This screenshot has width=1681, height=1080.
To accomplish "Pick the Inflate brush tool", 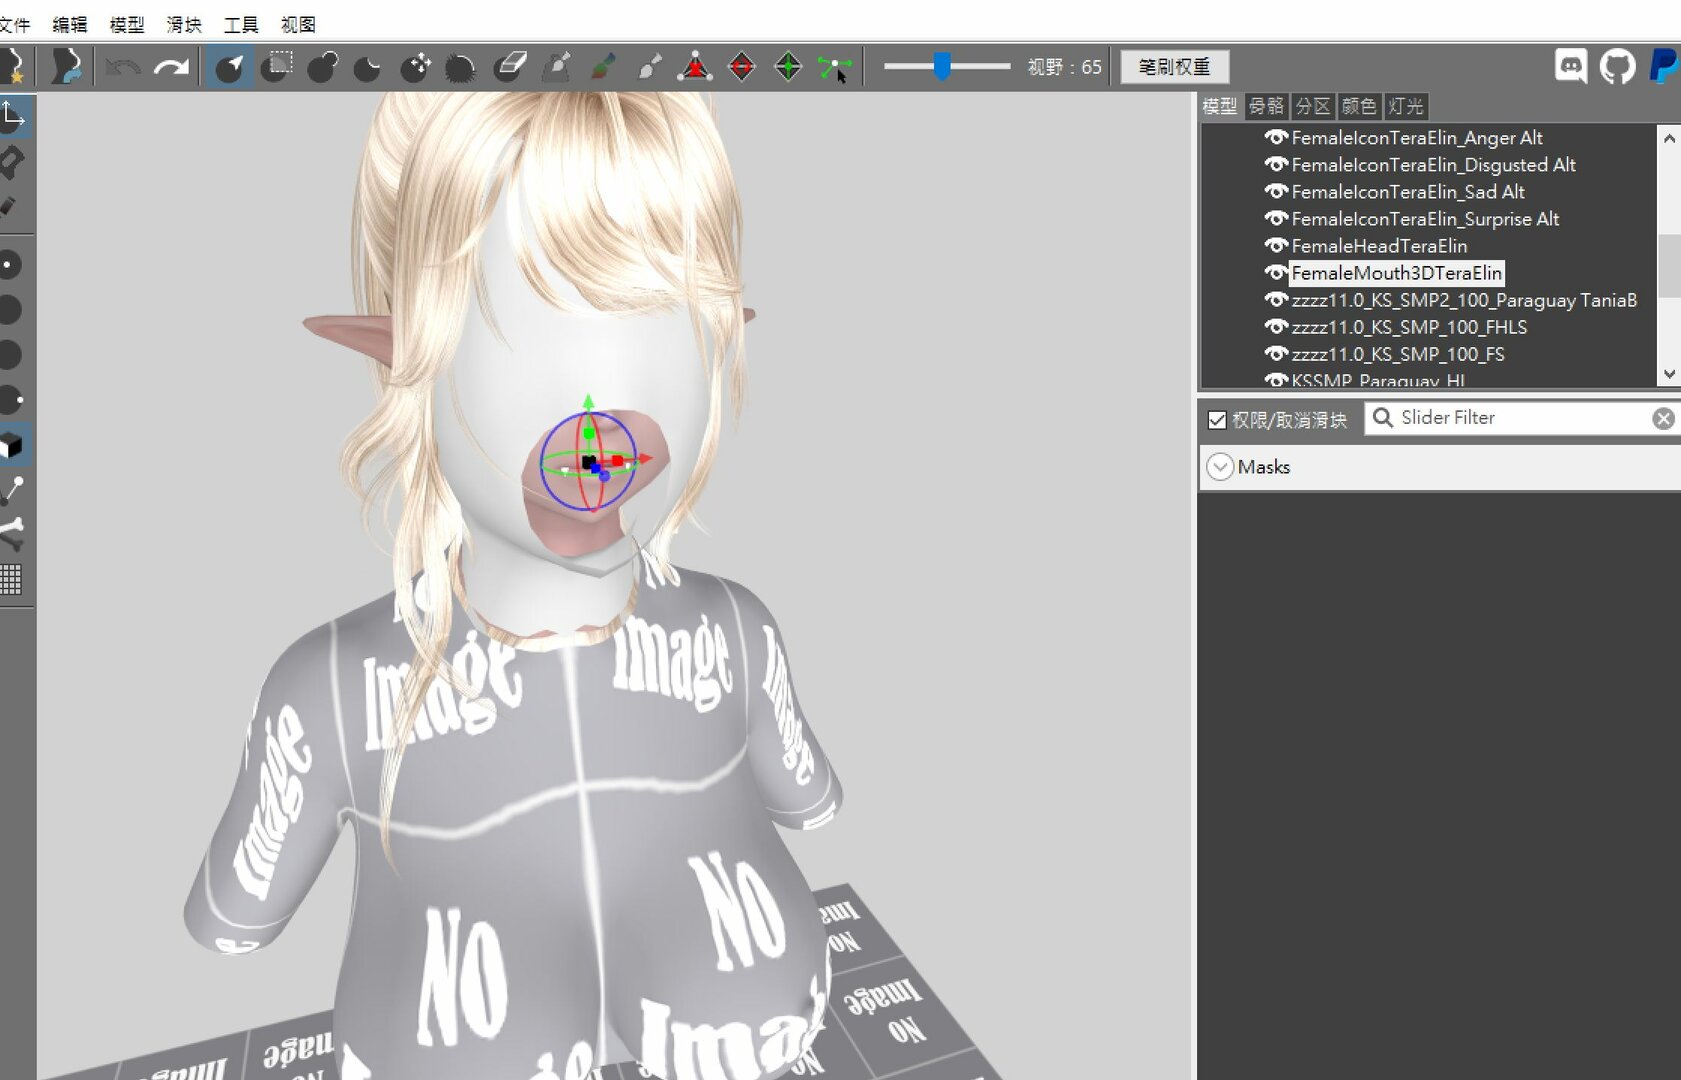I will 322,67.
